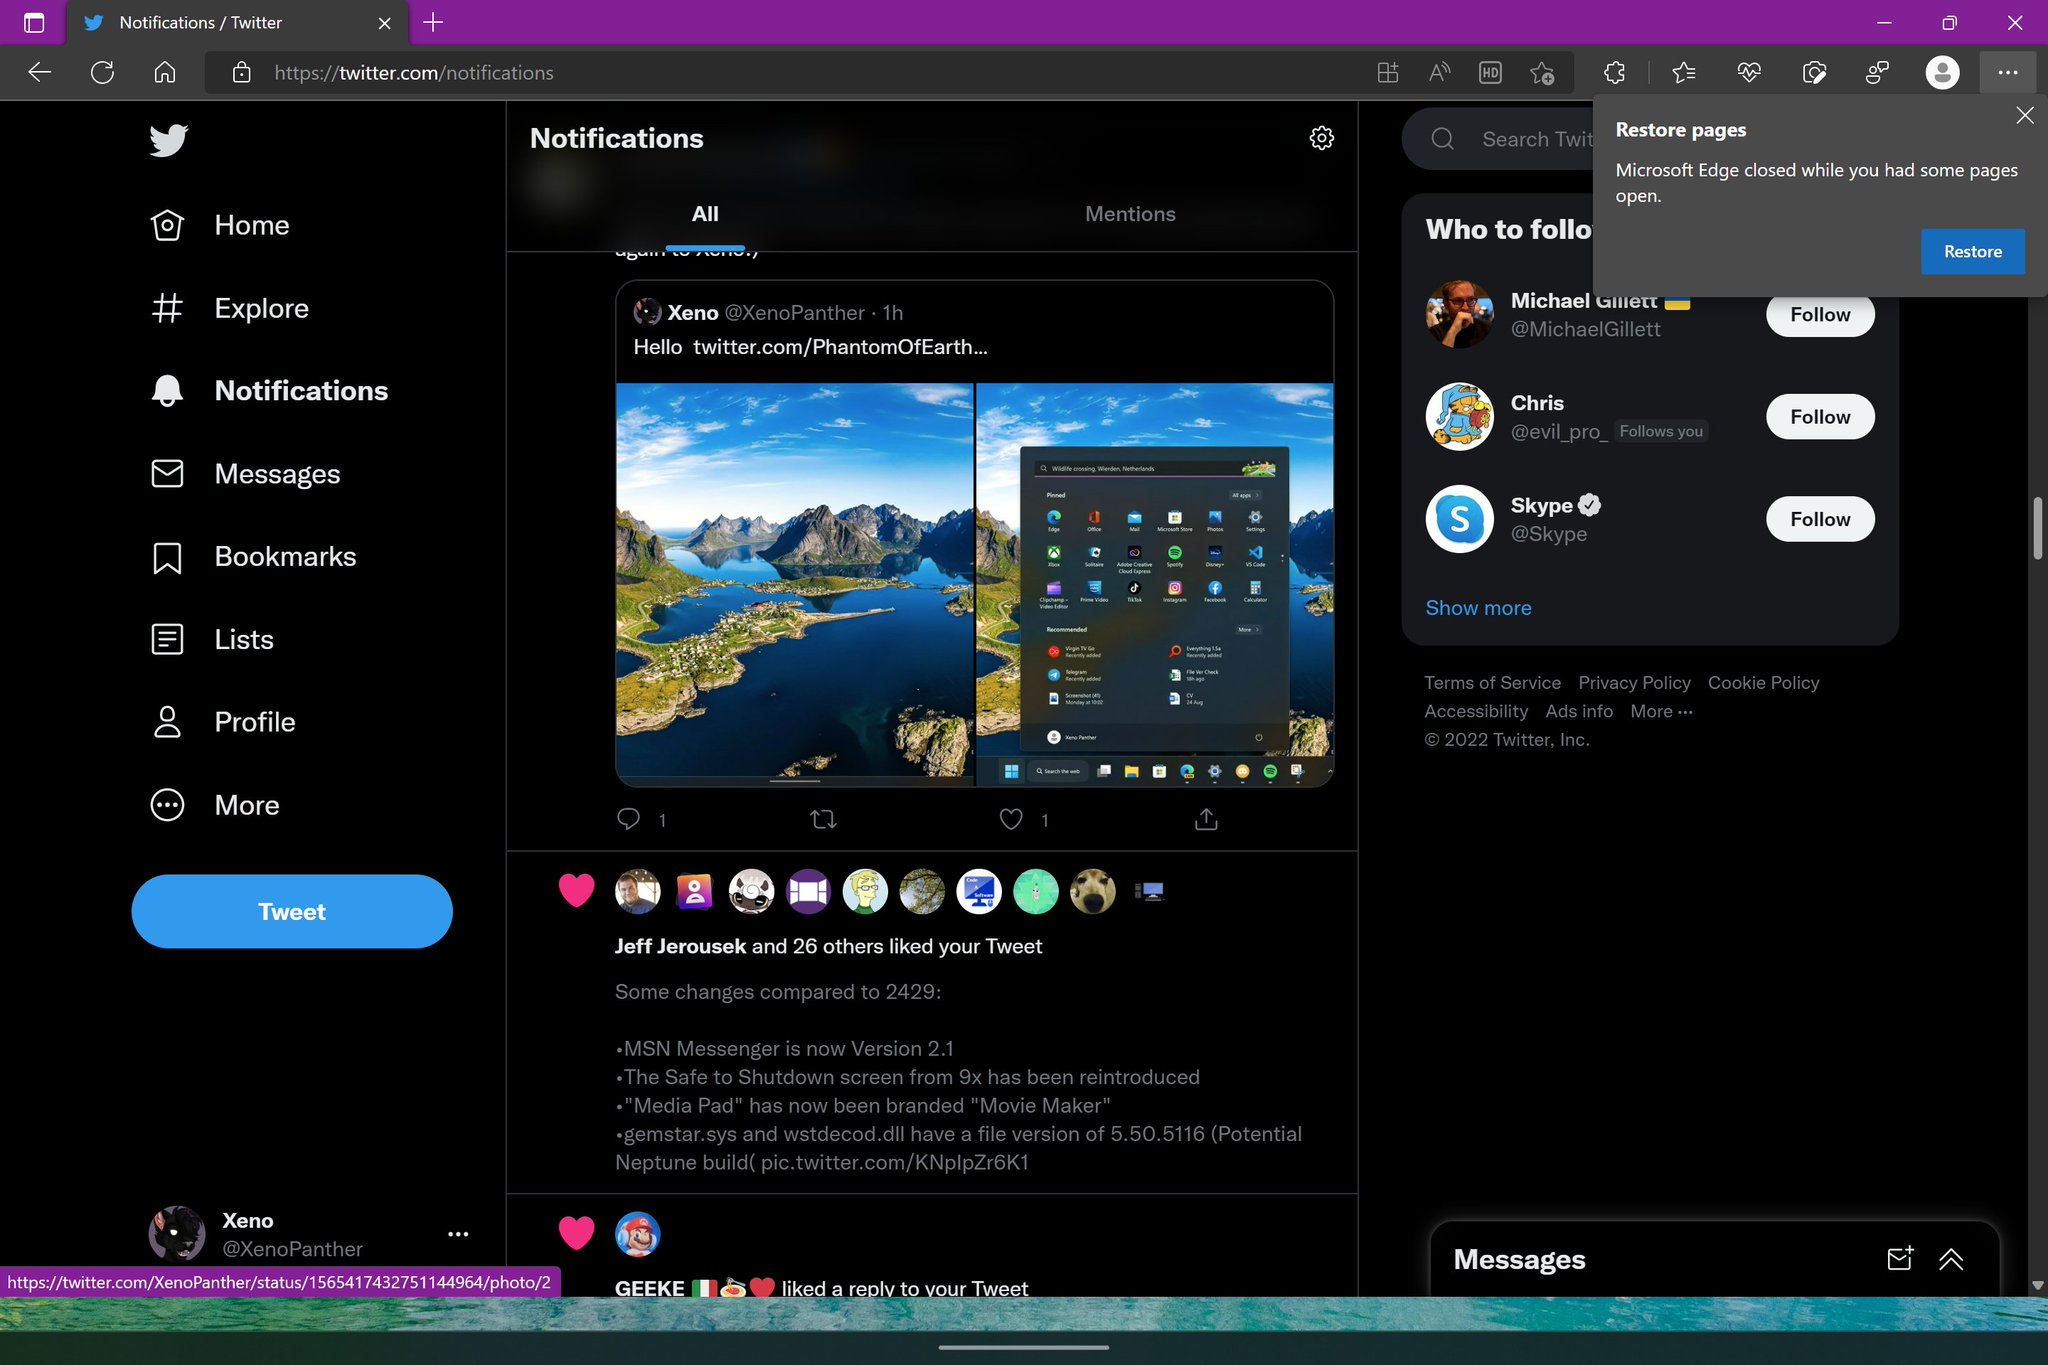Image resolution: width=2048 pixels, height=1365 pixels.
Task: Click Edge browser refresh button
Action: [102, 73]
